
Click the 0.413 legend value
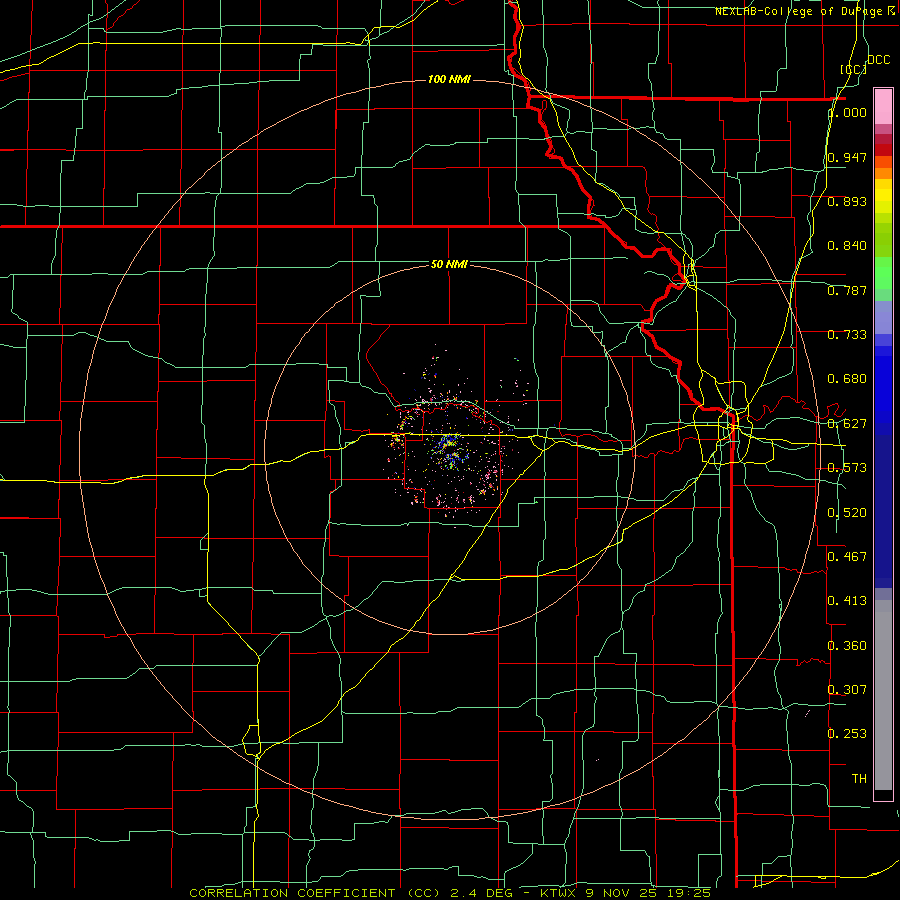[847, 601]
